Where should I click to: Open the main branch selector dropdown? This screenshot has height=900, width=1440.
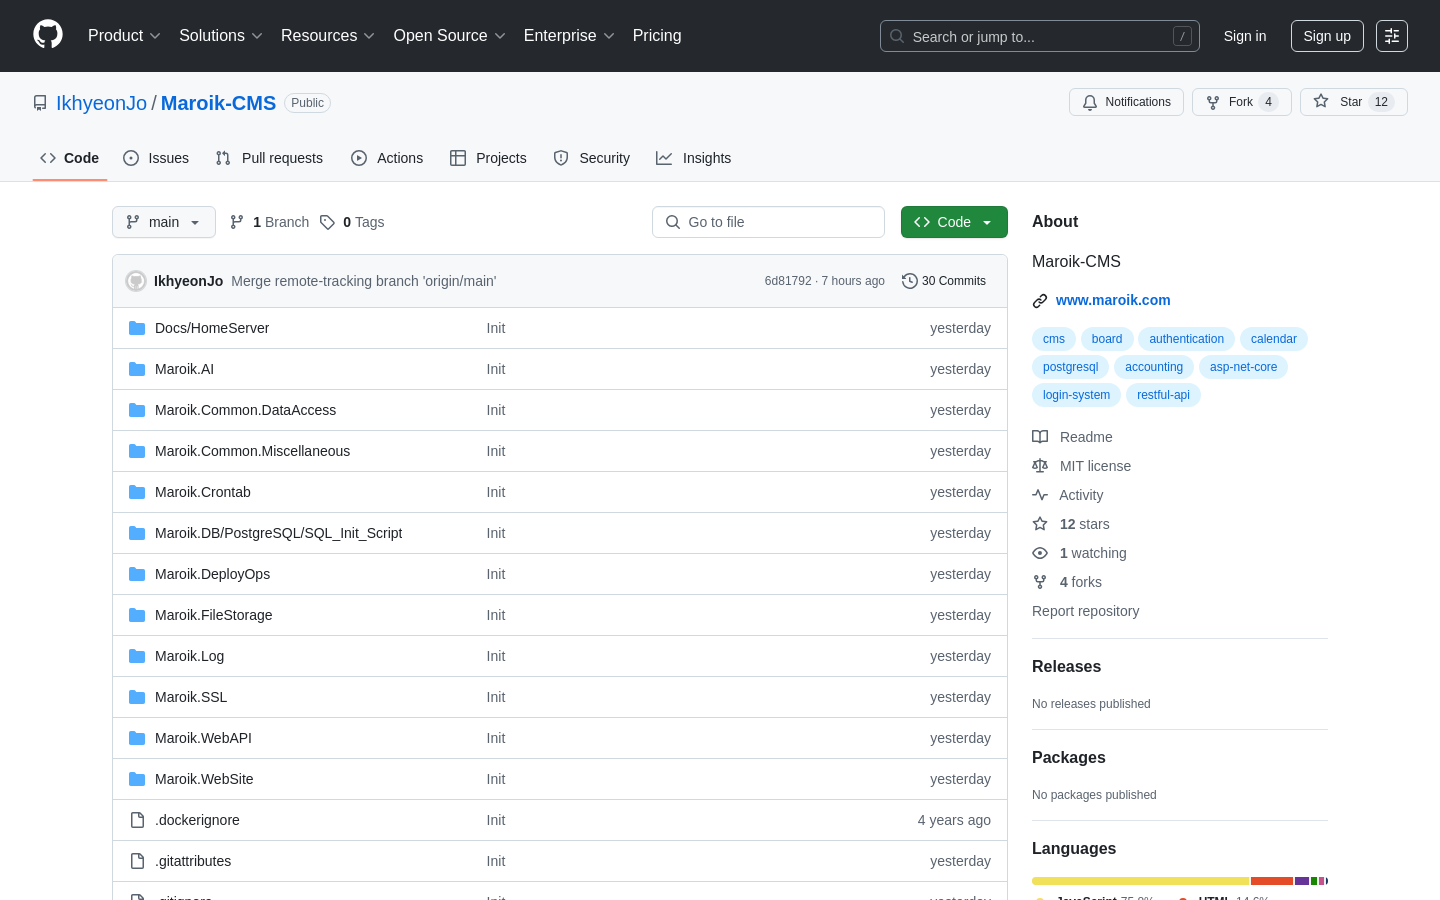pyautogui.click(x=164, y=222)
